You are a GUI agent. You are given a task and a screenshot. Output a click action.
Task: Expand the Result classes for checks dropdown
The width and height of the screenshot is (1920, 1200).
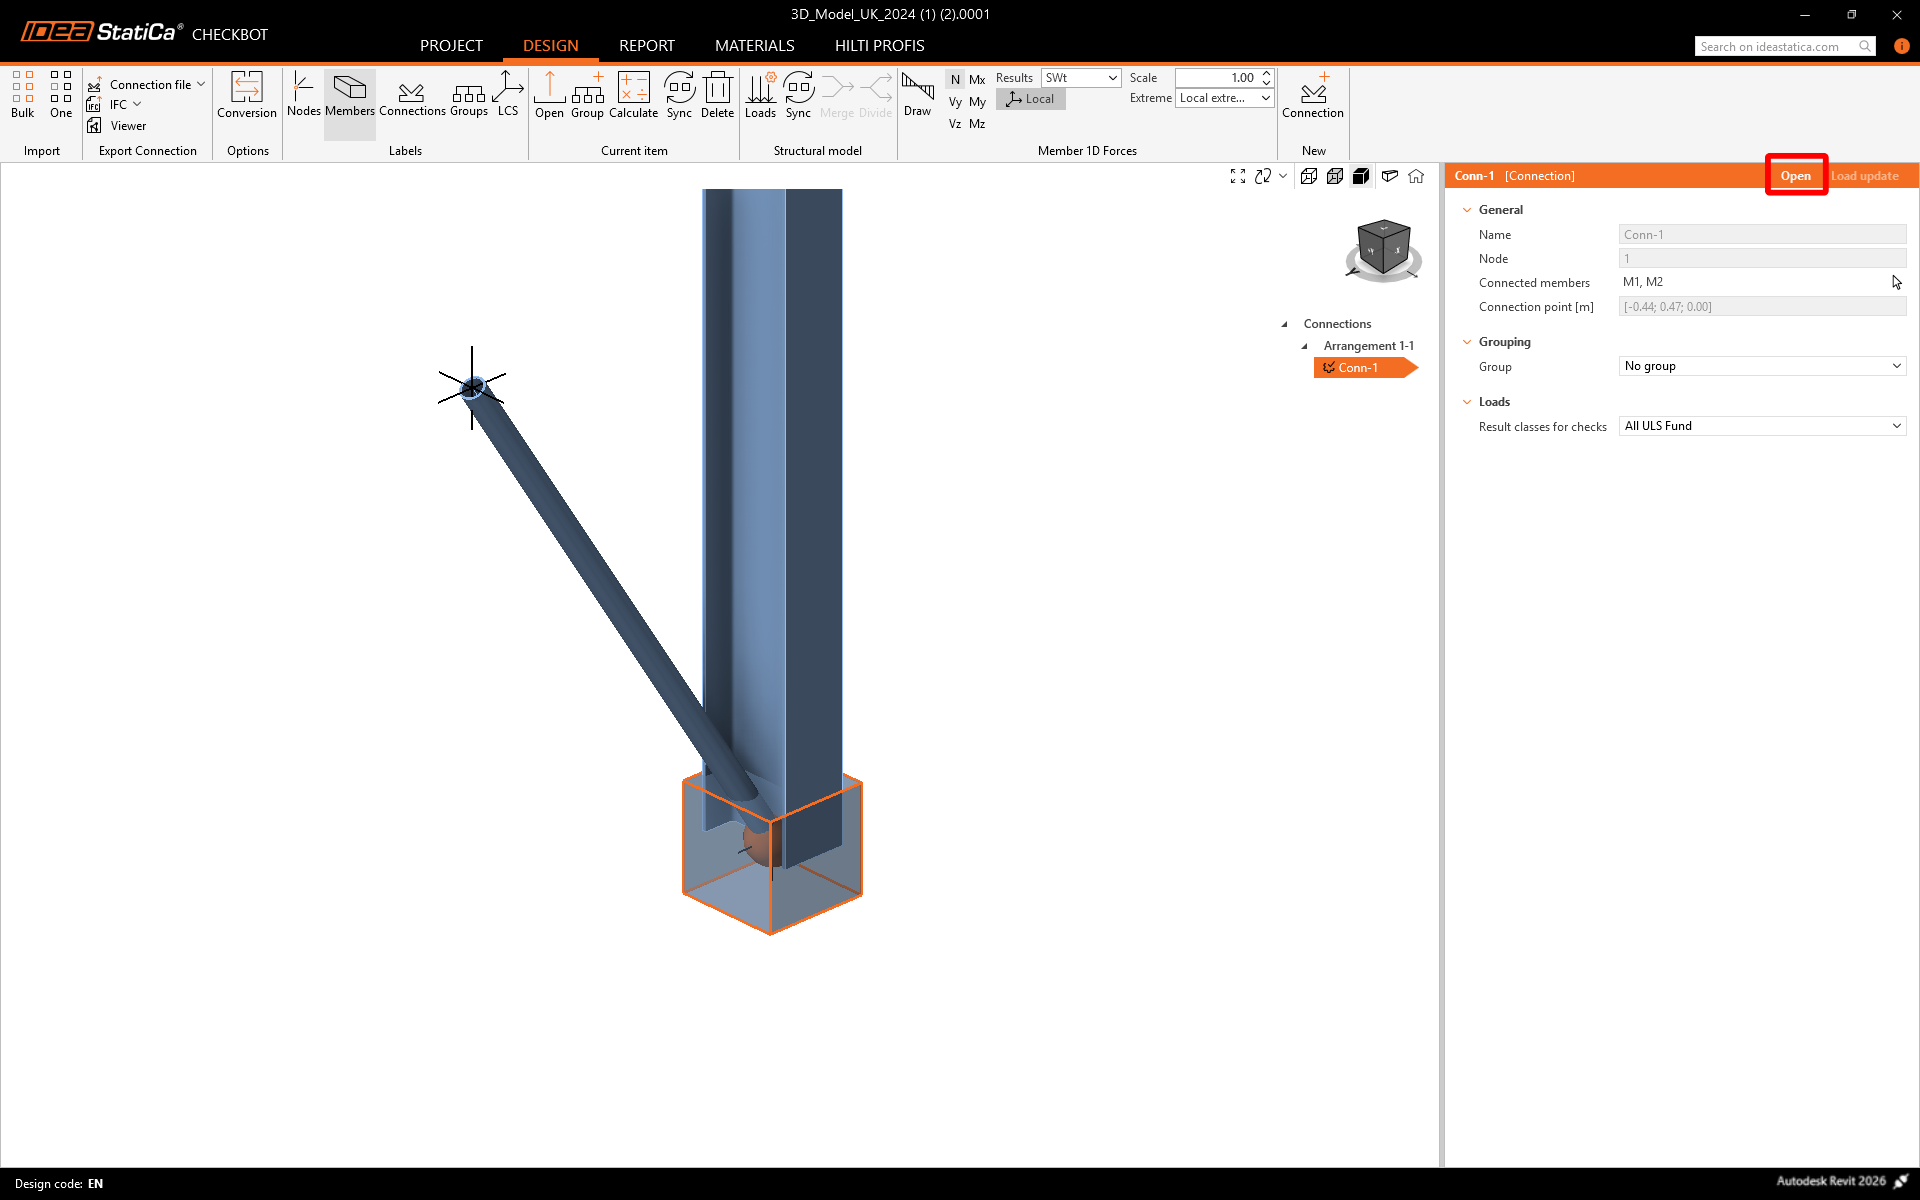(1762, 426)
